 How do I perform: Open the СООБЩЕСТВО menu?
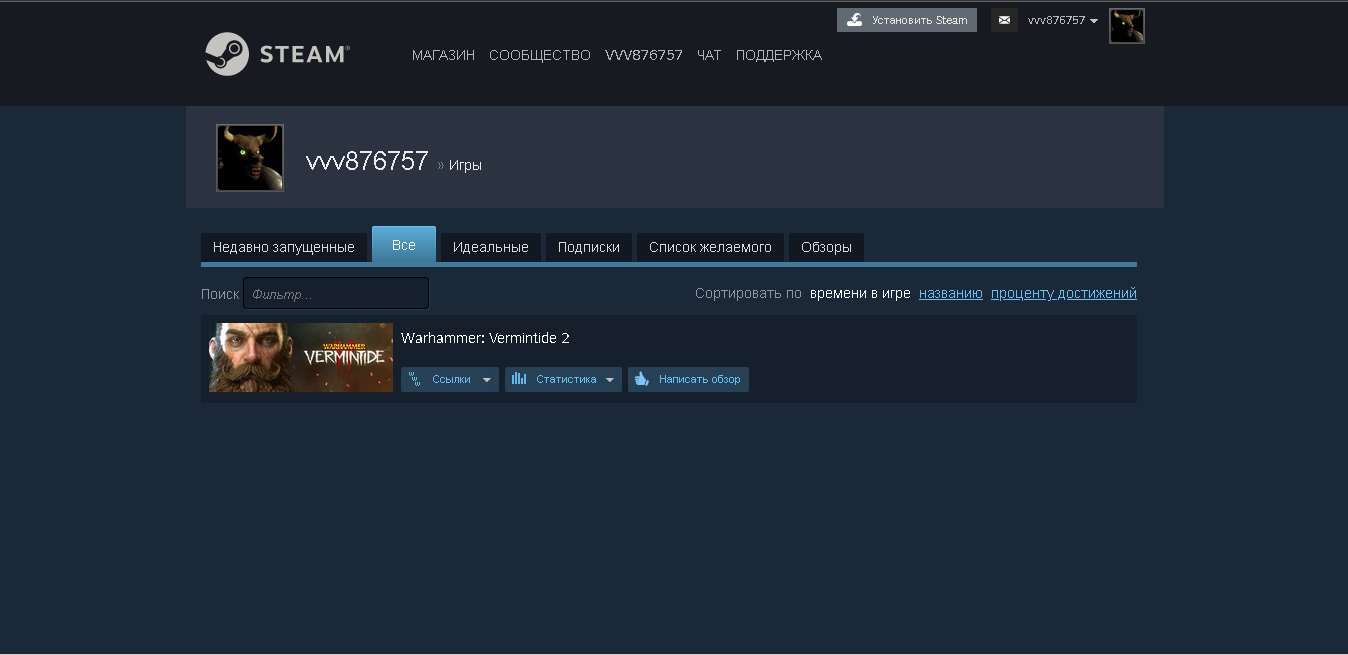pos(540,55)
